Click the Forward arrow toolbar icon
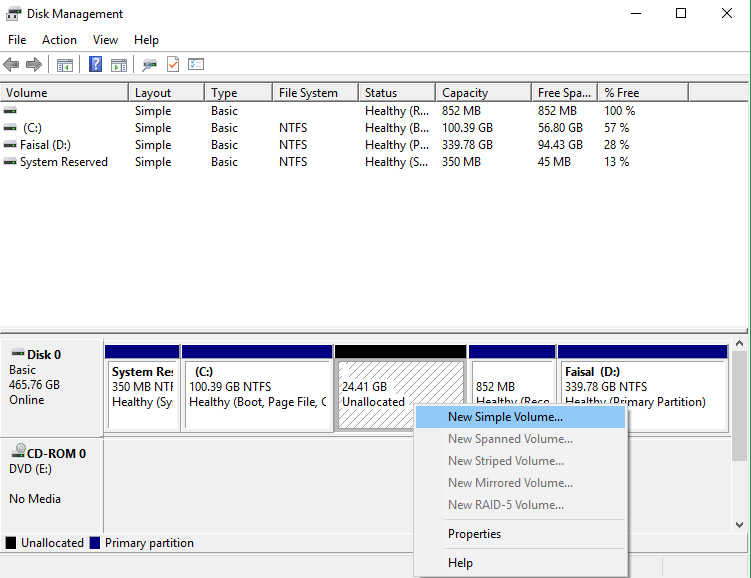The width and height of the screenshot is (751, 578). [33, 65]
